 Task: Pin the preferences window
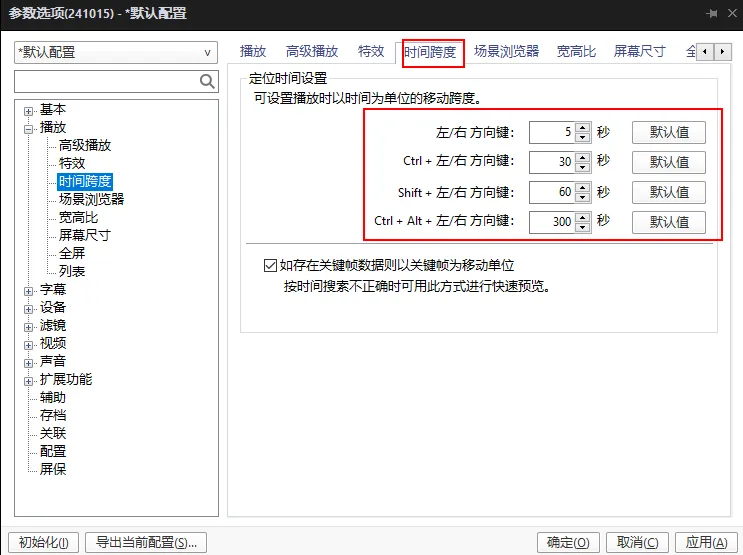[x=711, y=14]
